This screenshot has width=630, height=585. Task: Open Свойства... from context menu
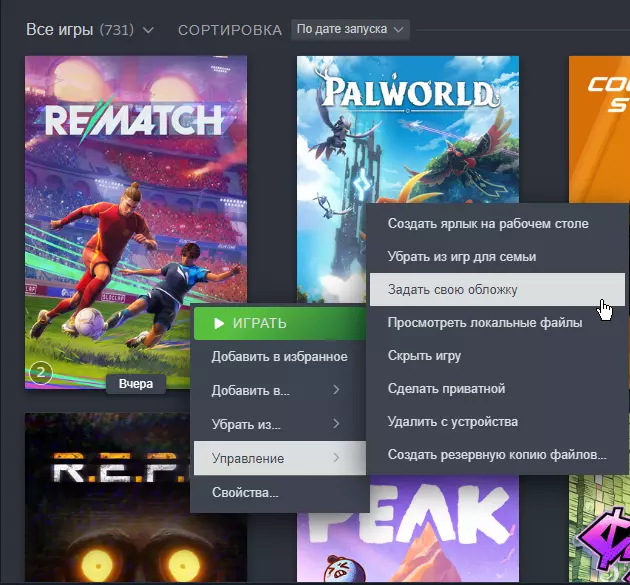coord(280,492)
